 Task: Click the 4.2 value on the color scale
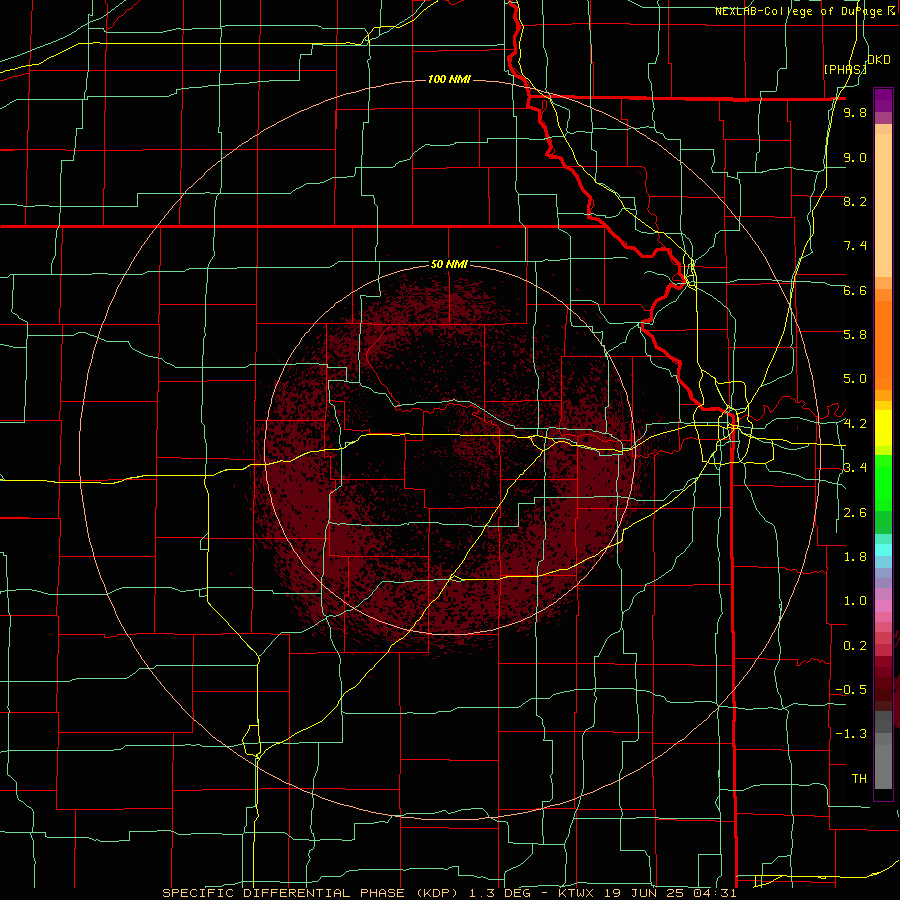(x=855, y=424)
